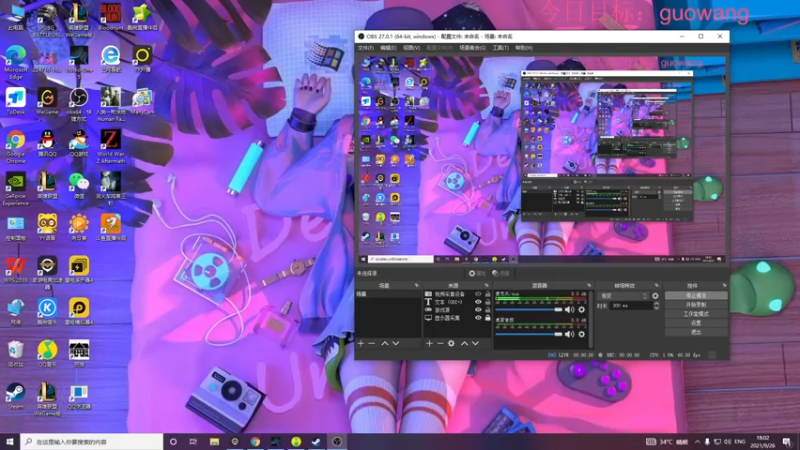Image resolution: width=800 pixels, height=450 pixels.
Task: Remove the selected source with the minus icon
Action: coord(440,343)
